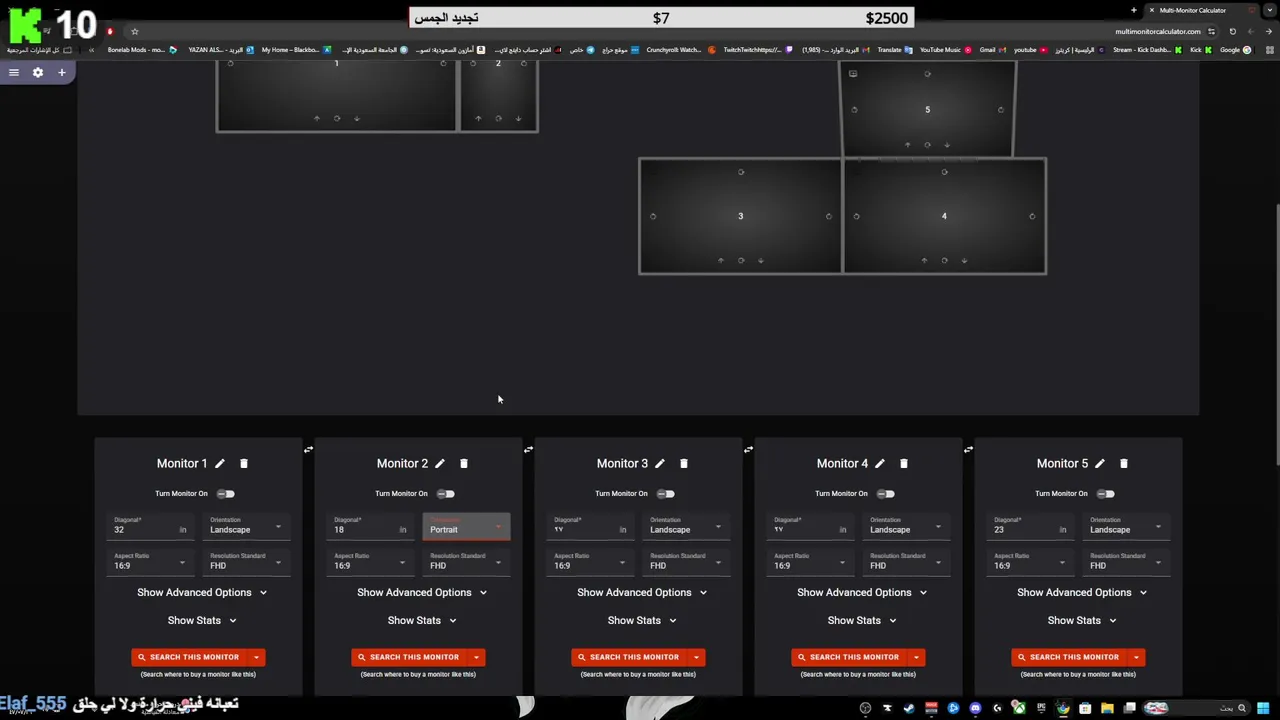
Task: Open Monitor 1 Orientation dropdown
Action: (246, 526)
